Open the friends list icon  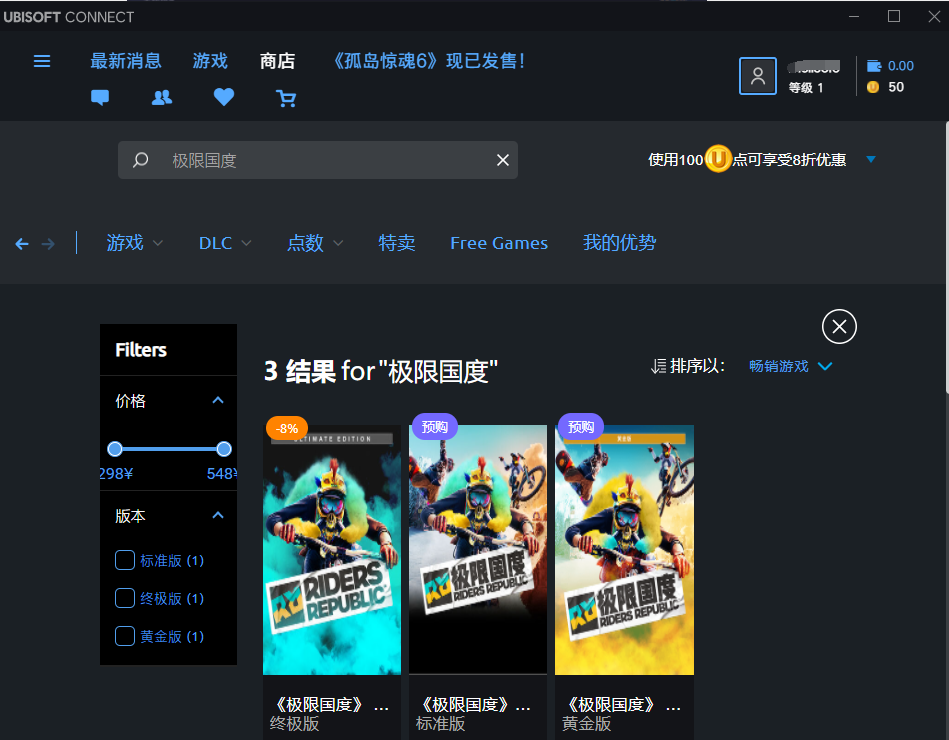pos(162,97)
